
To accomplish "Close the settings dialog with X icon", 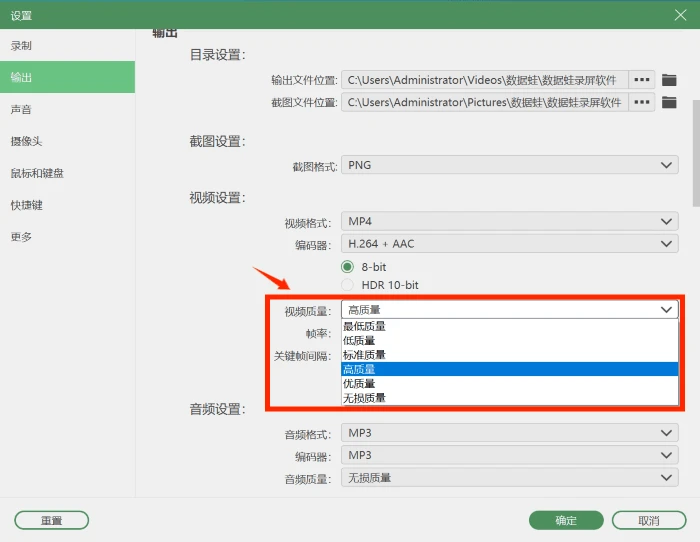I will pyautogui.click(x=680, y=15).
